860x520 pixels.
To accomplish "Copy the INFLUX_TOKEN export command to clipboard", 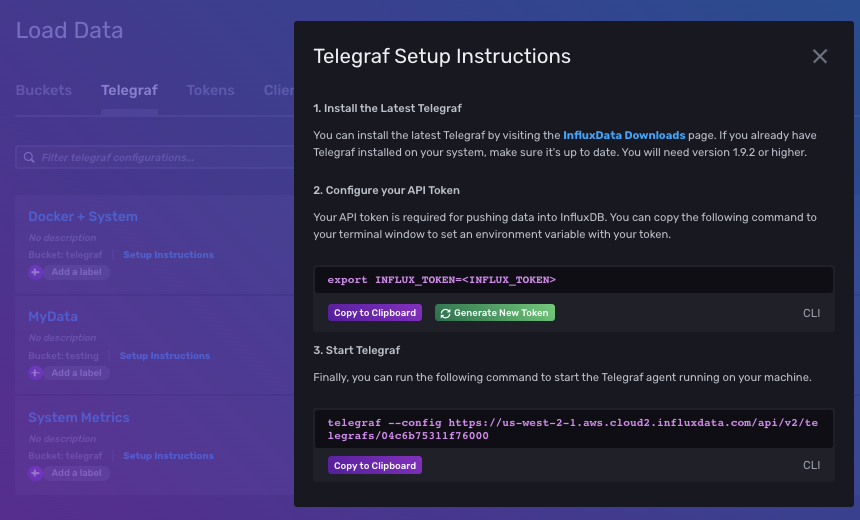I will click(375, 313).
